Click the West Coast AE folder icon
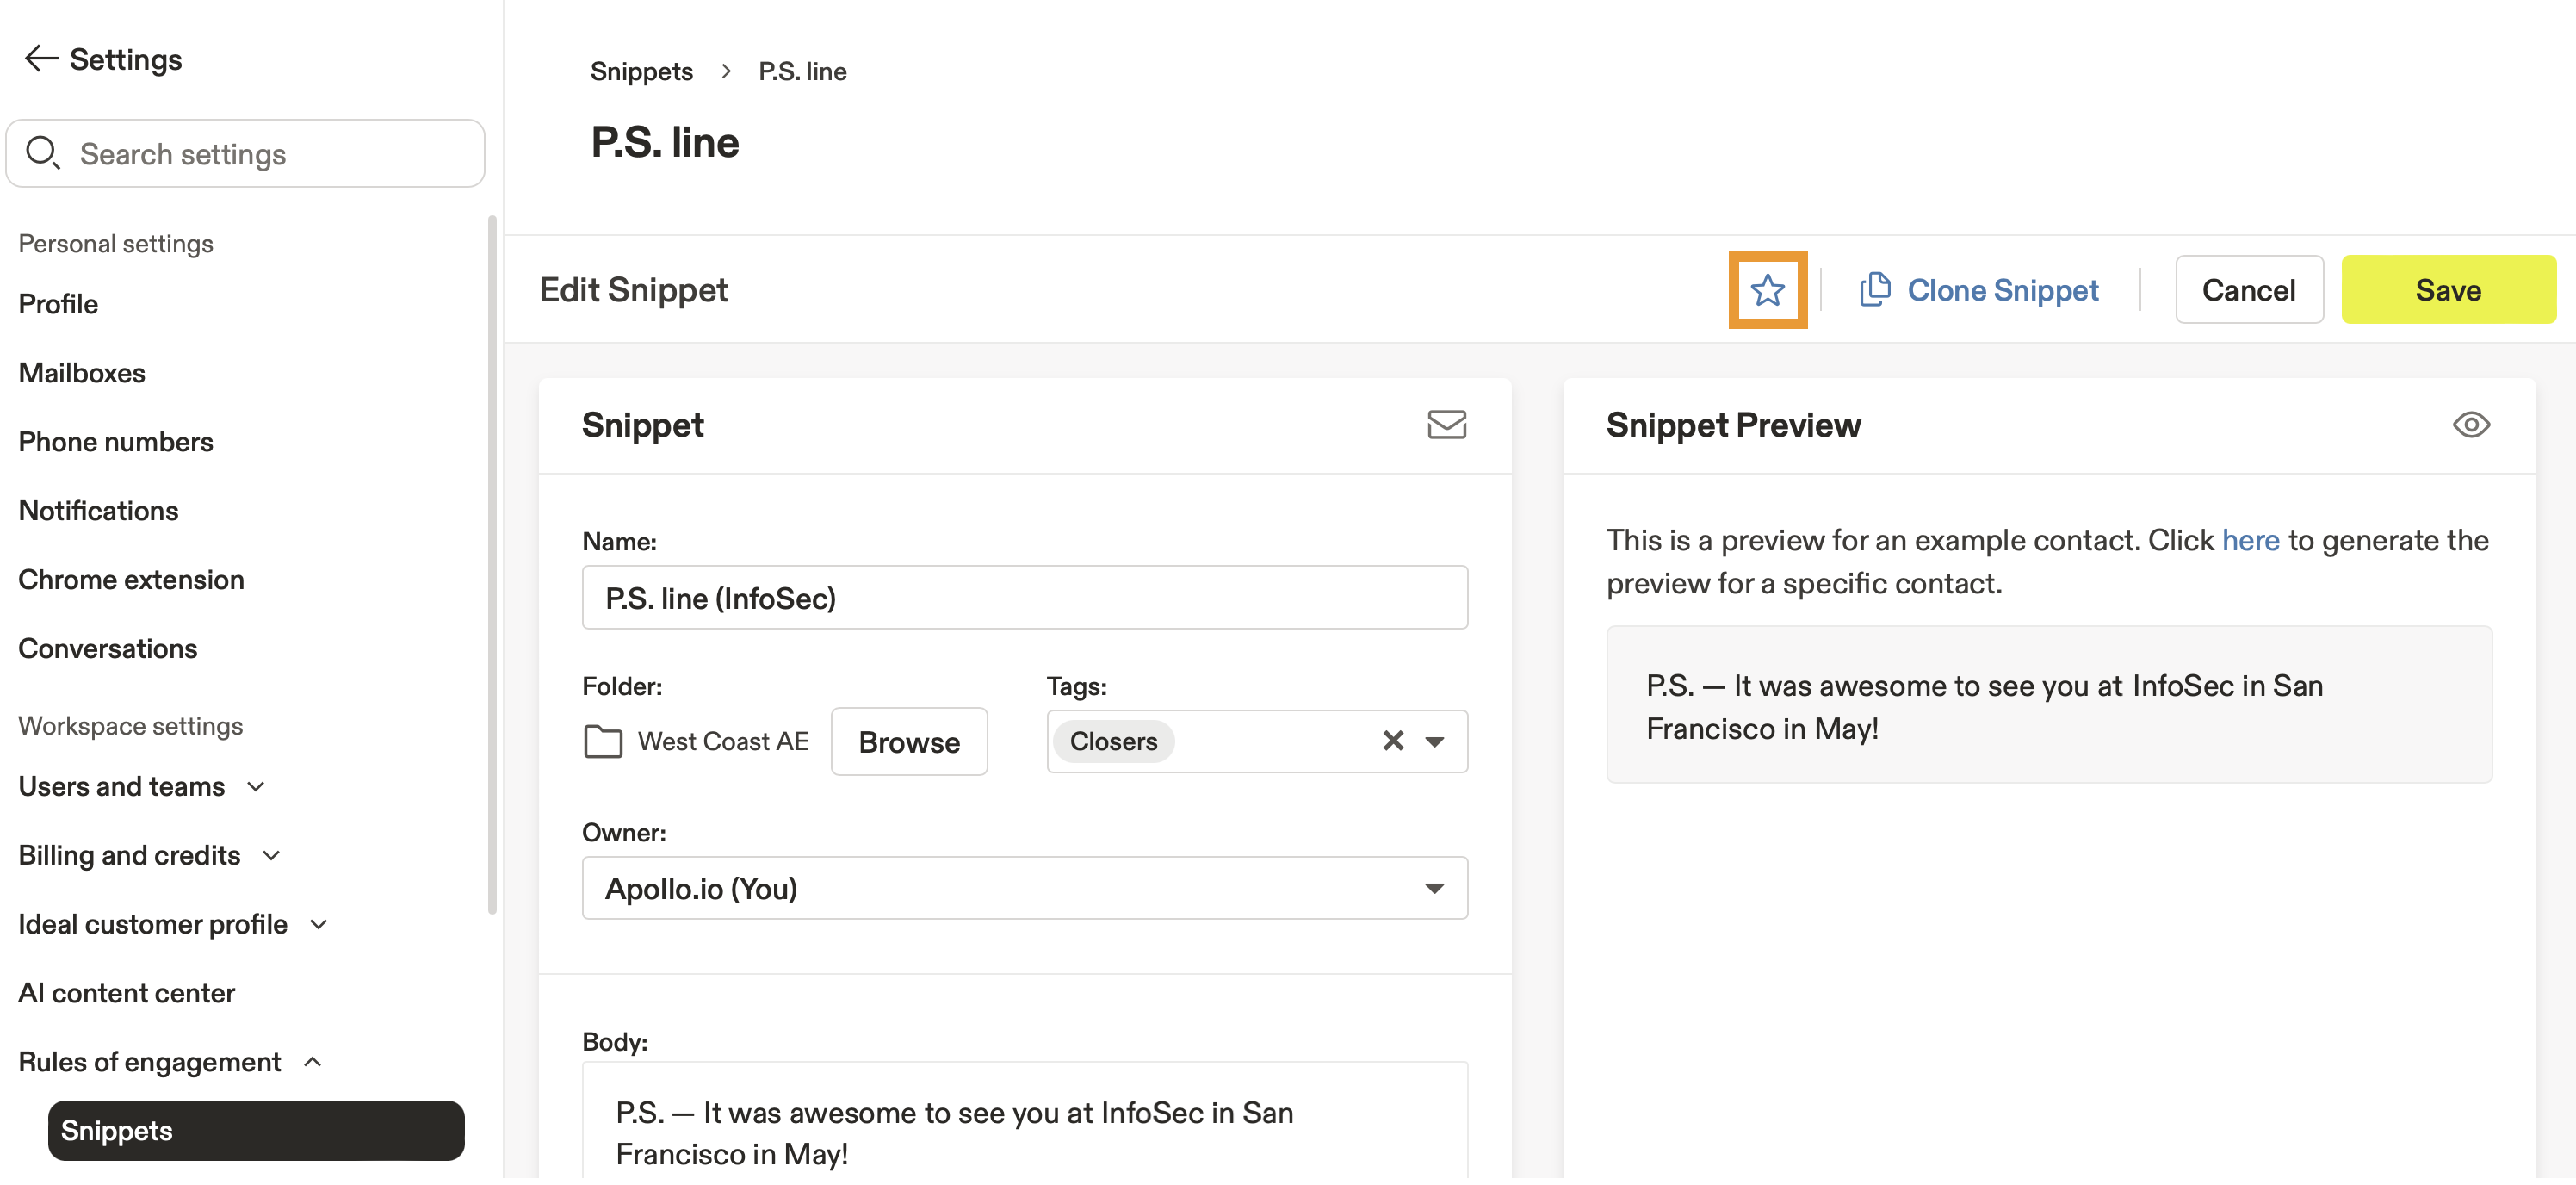The height and width of the screenshot is (1185, 2576). pos(602,741)
